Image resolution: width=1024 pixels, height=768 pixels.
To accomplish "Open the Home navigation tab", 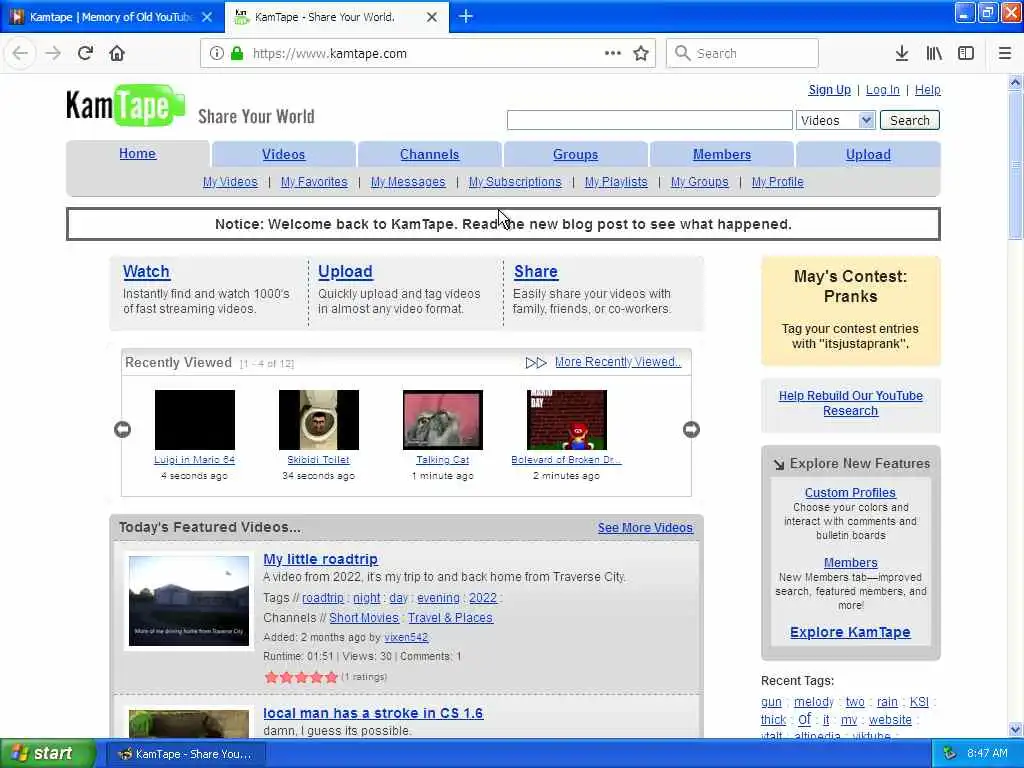I will [x=137, y=153].
